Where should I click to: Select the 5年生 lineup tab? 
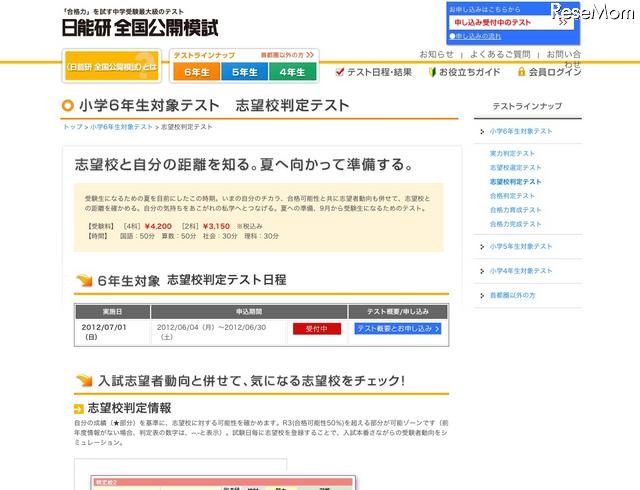[244, 72]
